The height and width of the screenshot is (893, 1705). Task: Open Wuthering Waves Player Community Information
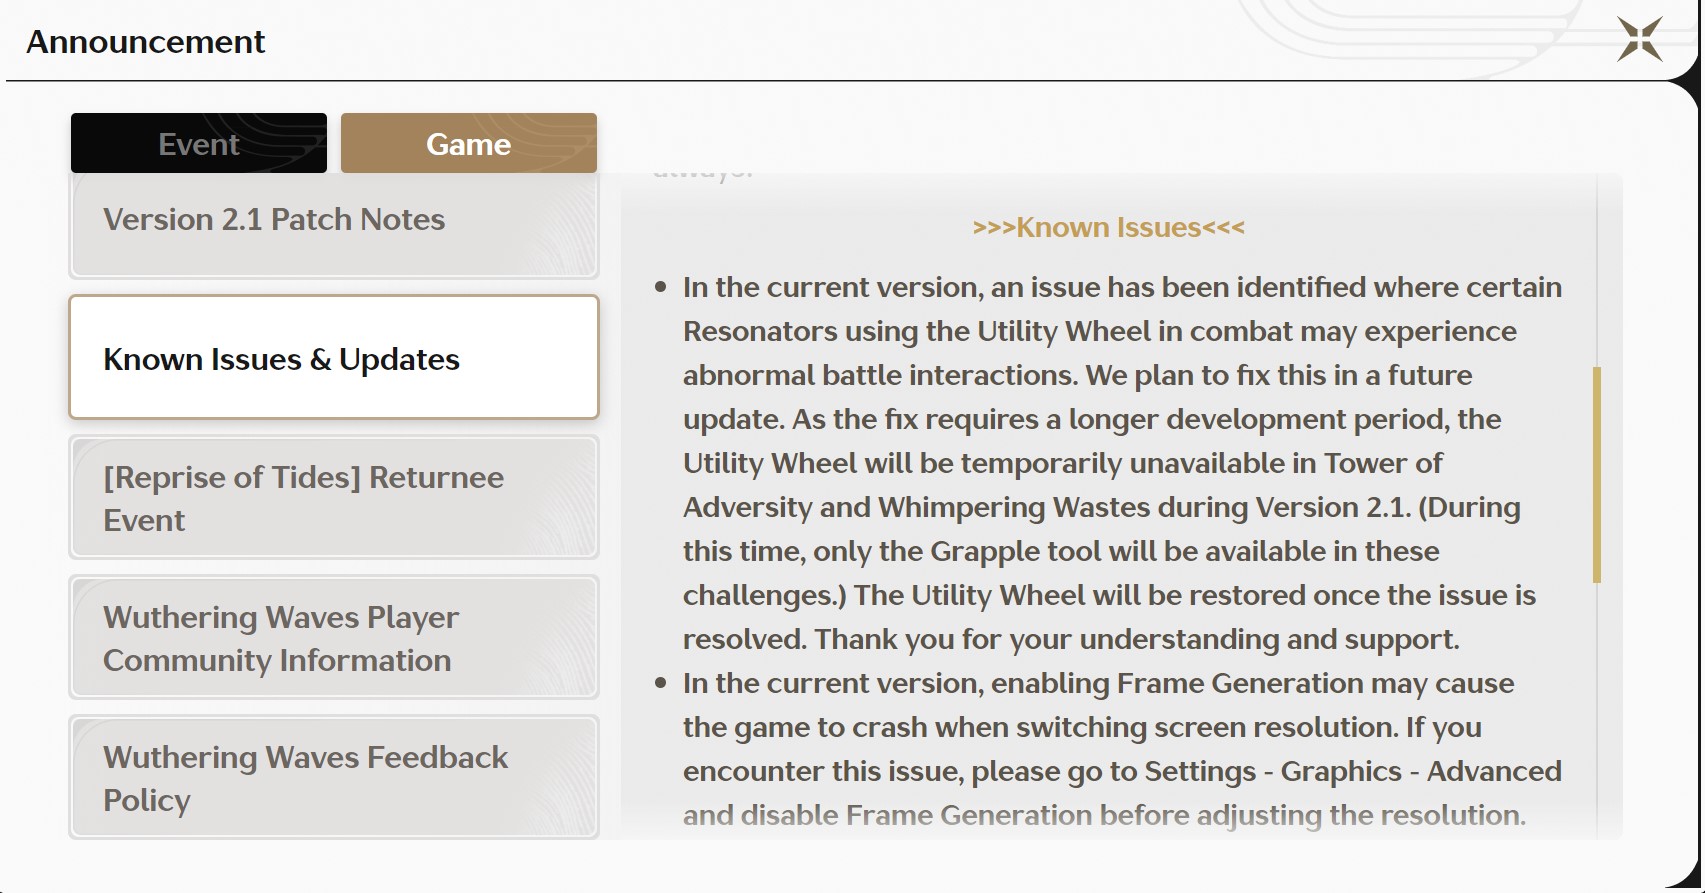click(334, 637)
